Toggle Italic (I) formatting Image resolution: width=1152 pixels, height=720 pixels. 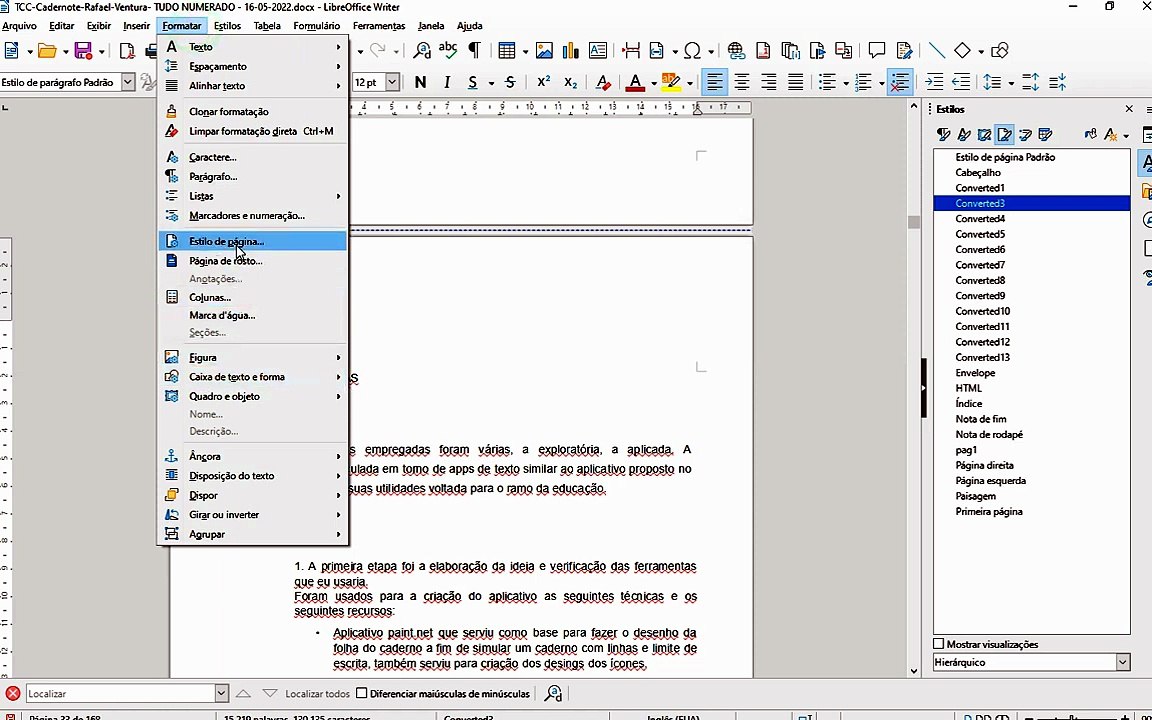coord(447,82)
